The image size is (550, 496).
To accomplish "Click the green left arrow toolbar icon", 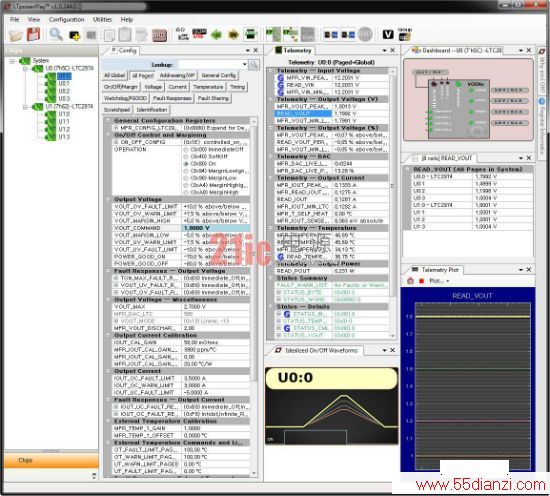I will coord(216,35).
